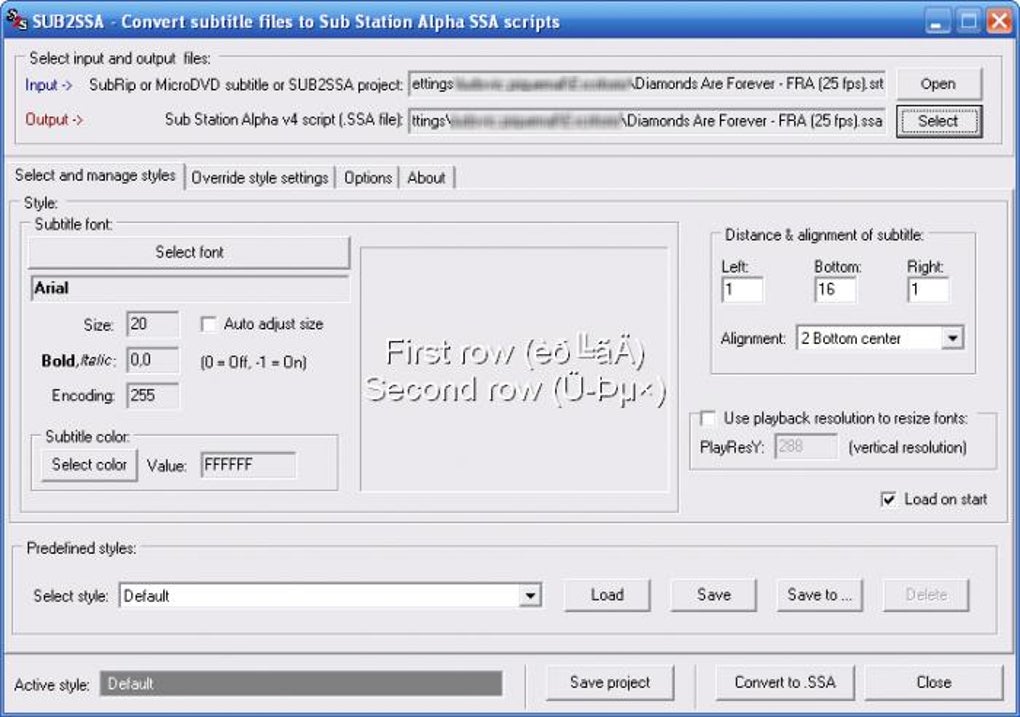Click the SUB2SSA title bar app icon
Image resolution: width=1020 pixels, height=717 pixels.
(16, 20)
